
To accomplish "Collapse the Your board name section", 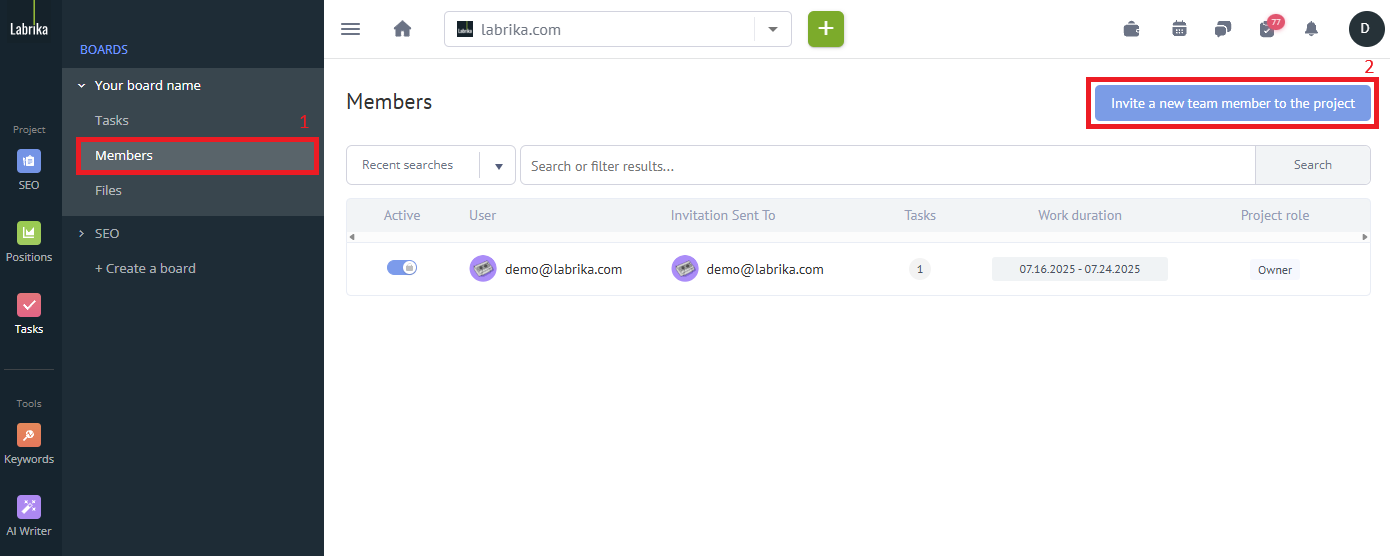I will pos(82,86).
